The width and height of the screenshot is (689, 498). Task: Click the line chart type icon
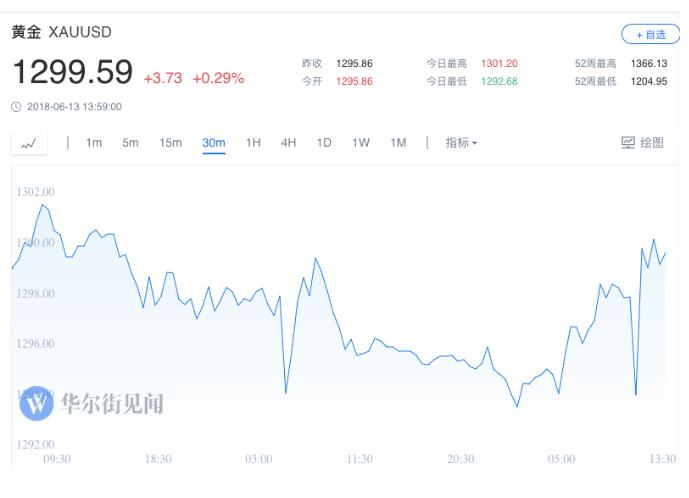click(x=28, y=143)
